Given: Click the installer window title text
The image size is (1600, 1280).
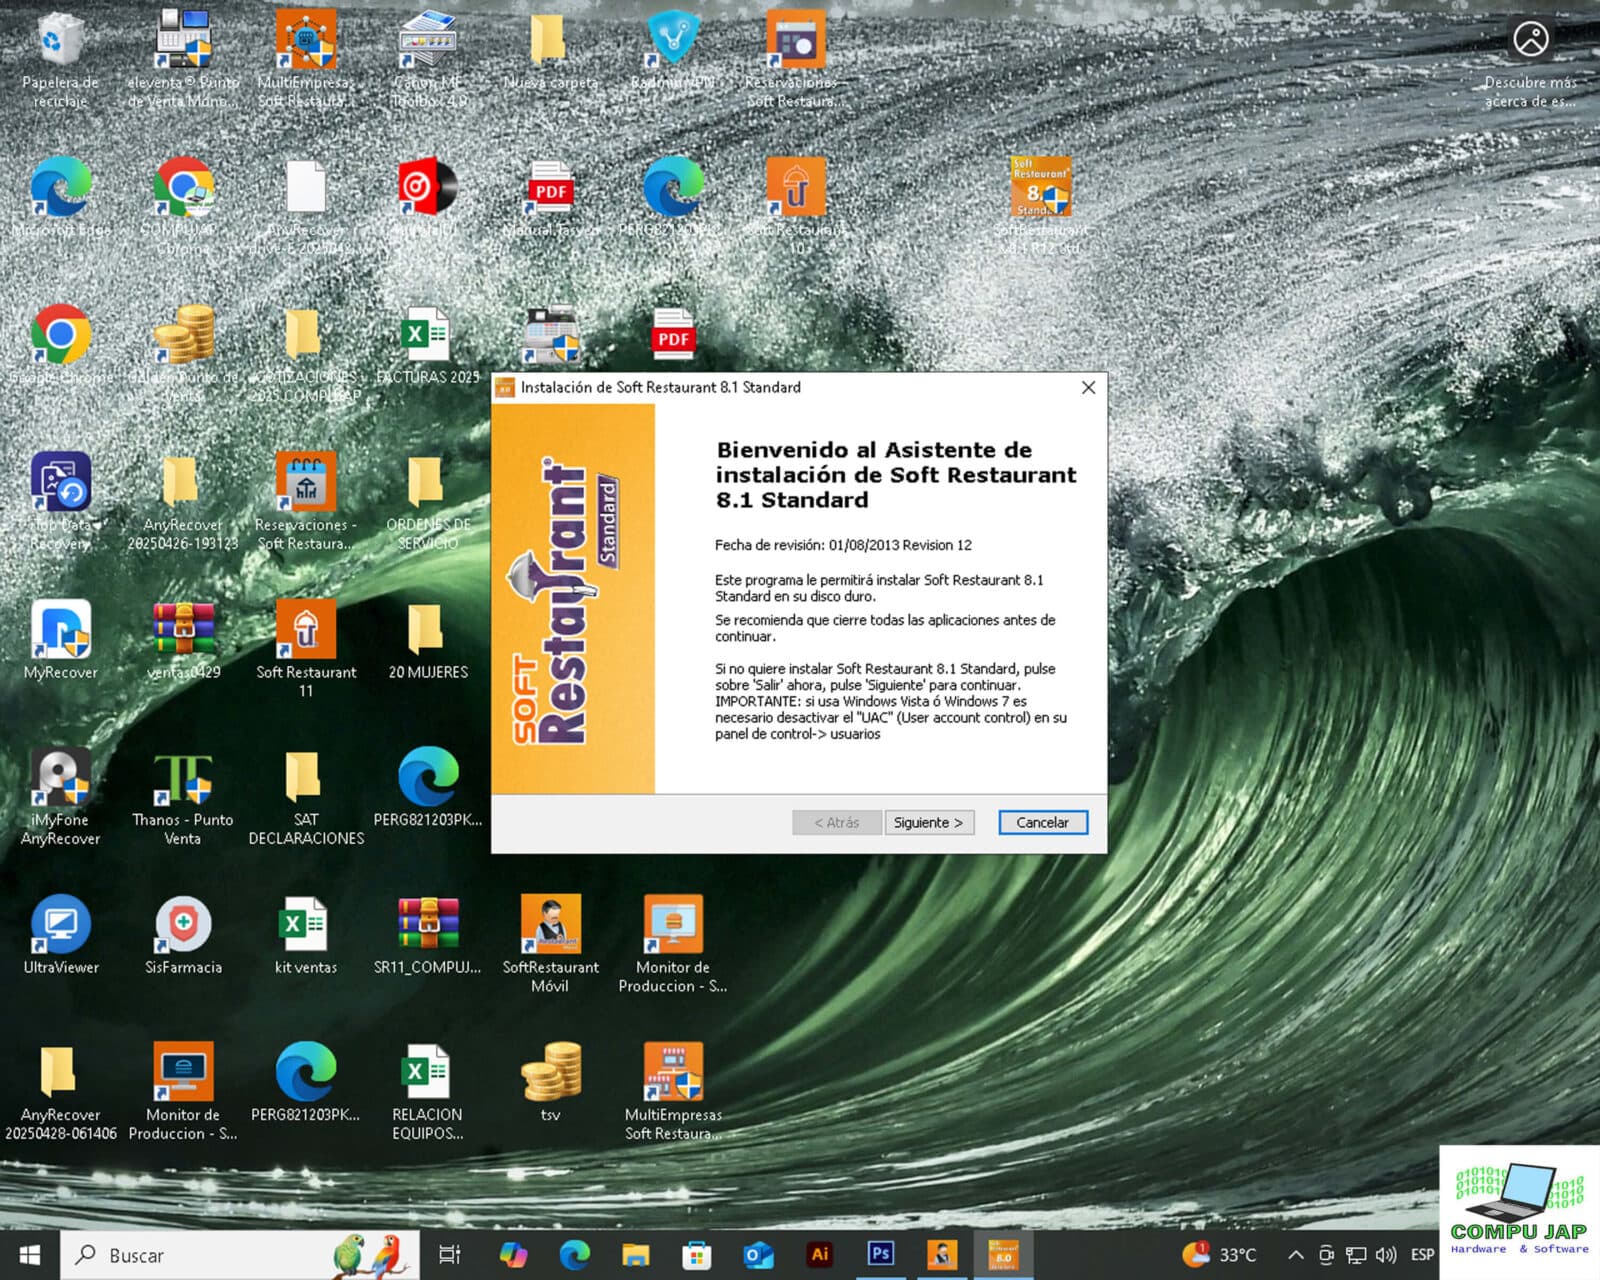Looking at the screenshot, I should [661, 387].
